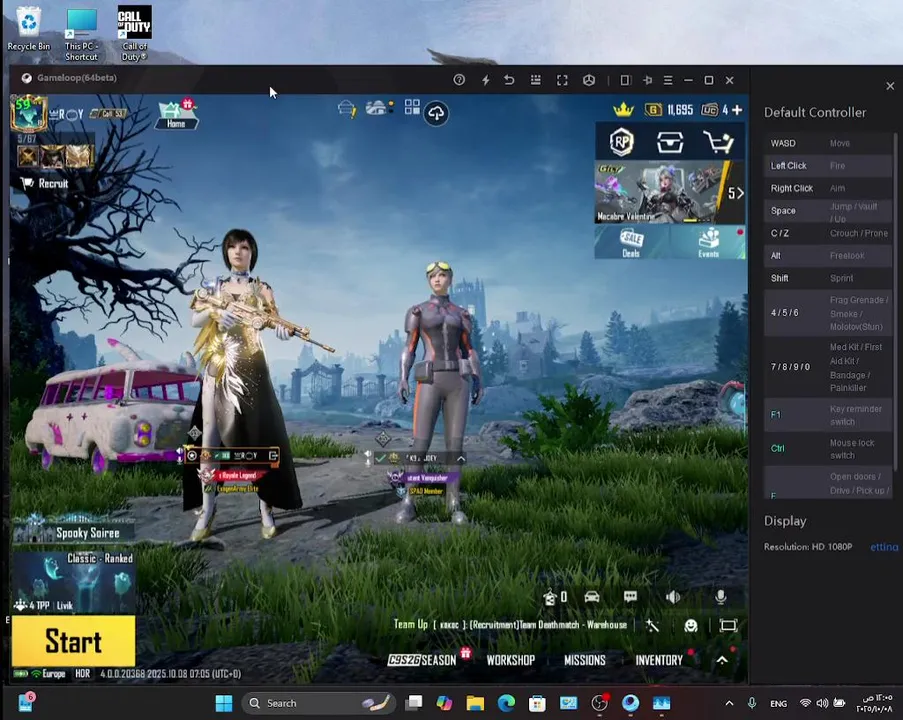Open the C9S26 SEASON tab

point(422,660)
